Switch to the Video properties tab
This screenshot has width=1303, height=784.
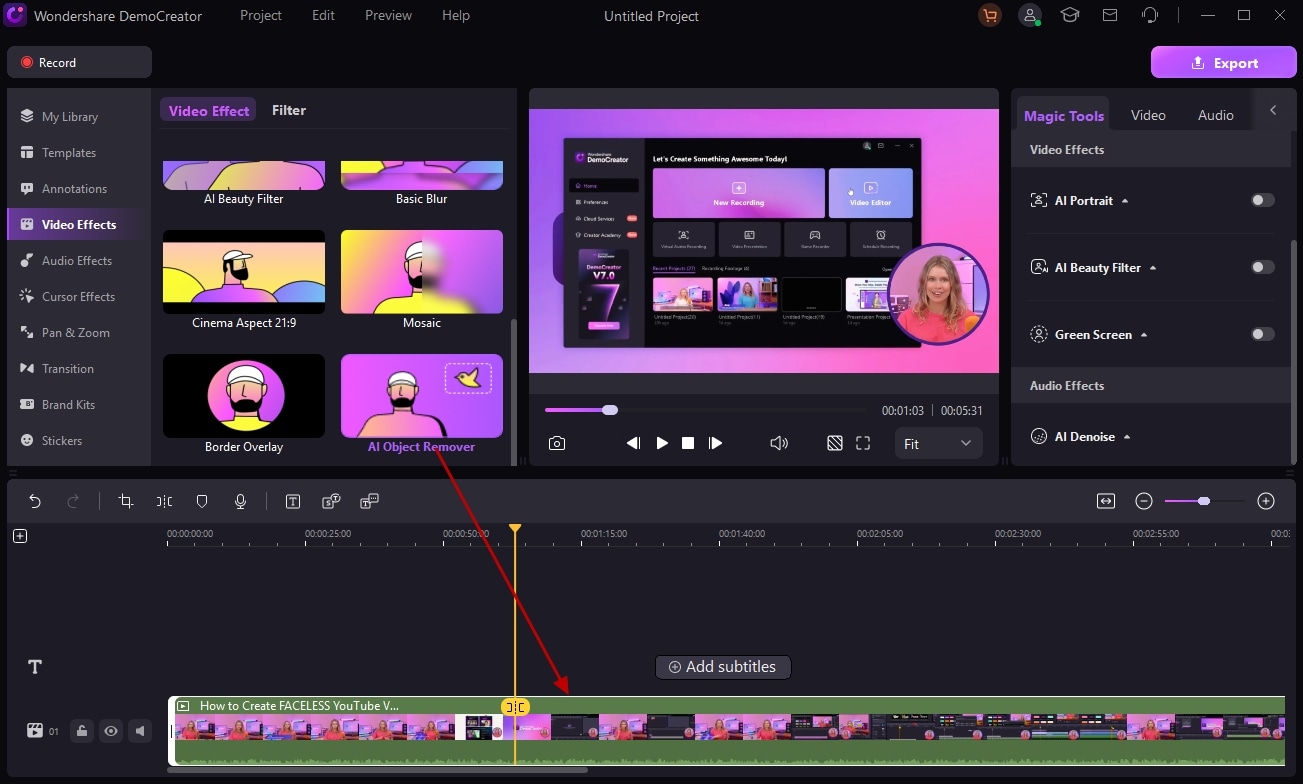tap(1148, 115)
